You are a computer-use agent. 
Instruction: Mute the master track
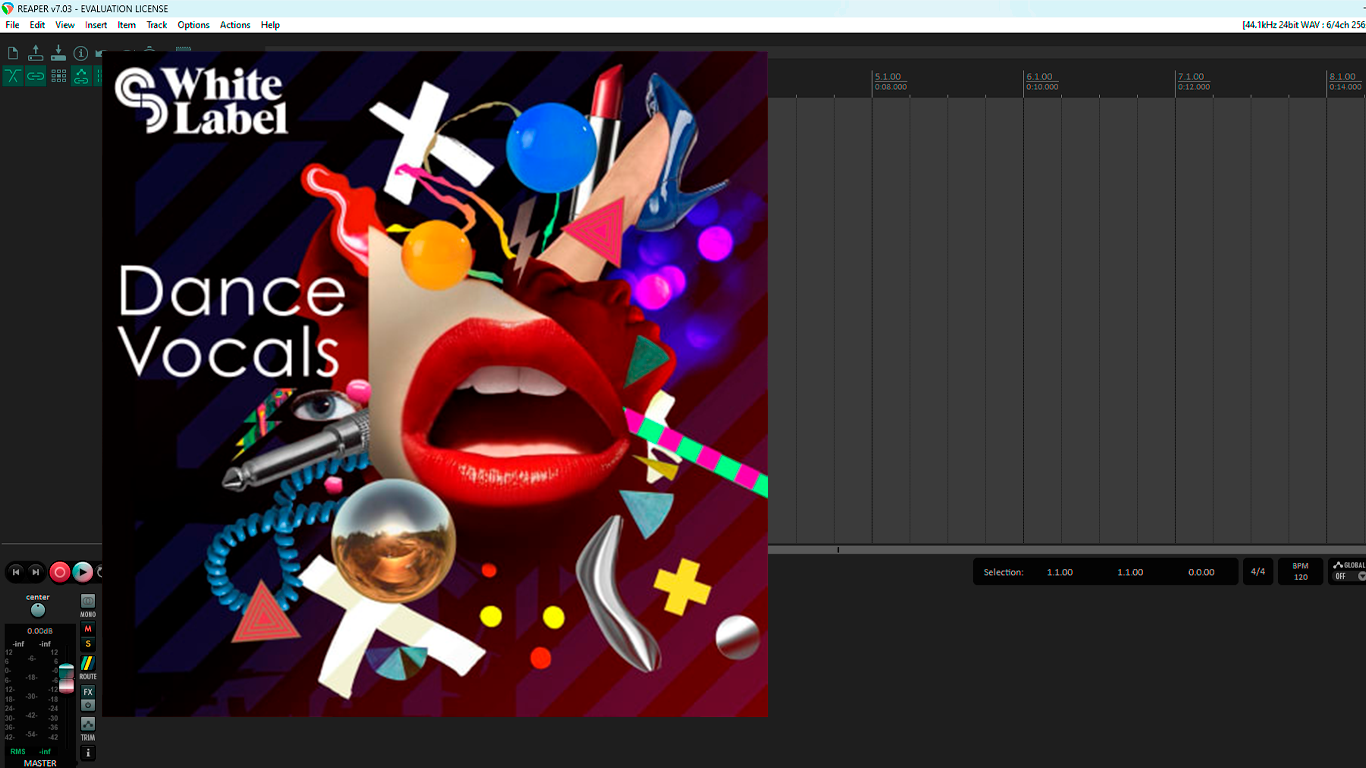pyautogui.click(x=88, y=629)
